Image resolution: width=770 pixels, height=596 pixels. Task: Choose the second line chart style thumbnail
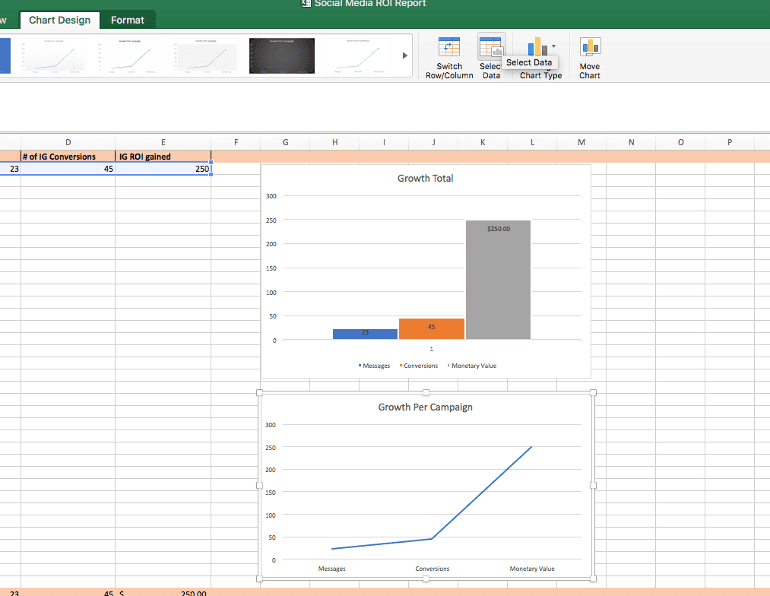coord(130,56)
